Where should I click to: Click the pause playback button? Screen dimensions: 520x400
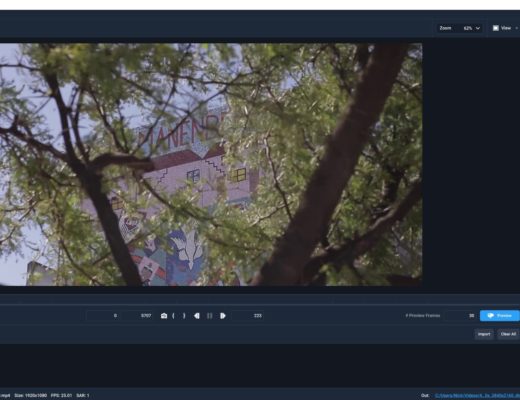pos(210,316)
